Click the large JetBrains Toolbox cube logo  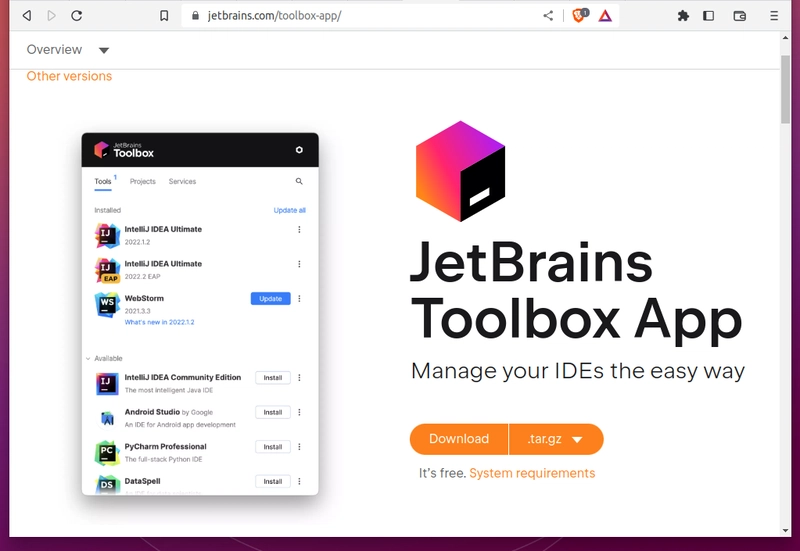[x=461, y=171]
